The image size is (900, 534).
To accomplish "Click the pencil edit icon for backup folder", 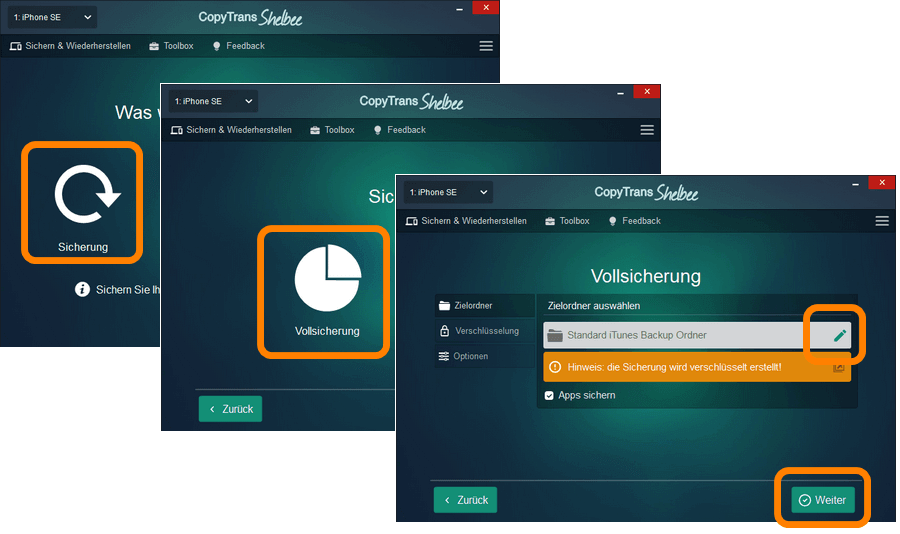I will point(840,335).
